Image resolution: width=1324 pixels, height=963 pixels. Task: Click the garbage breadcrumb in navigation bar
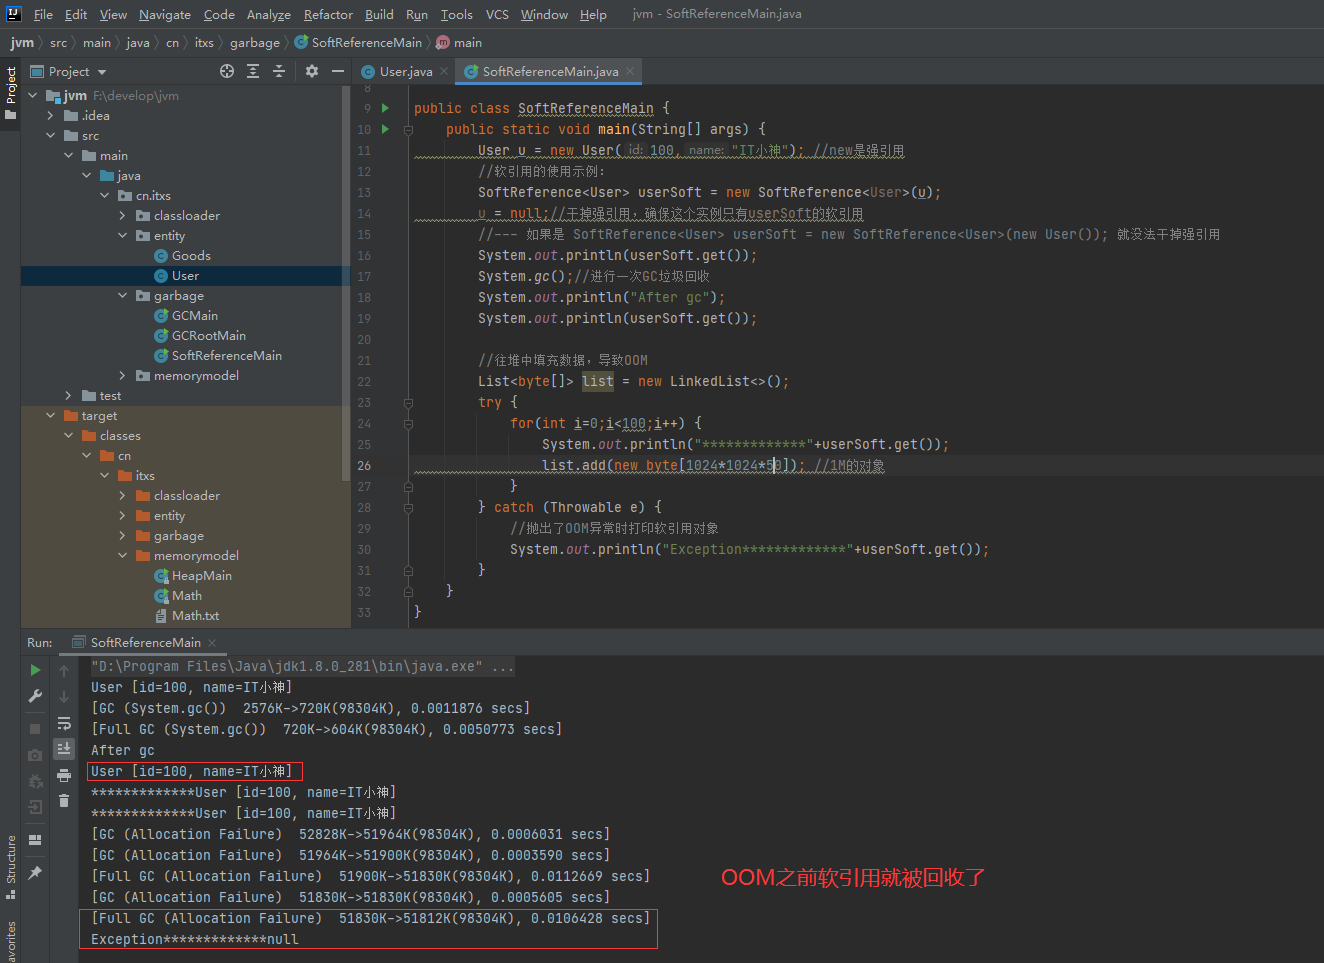(x=255, y=43)
